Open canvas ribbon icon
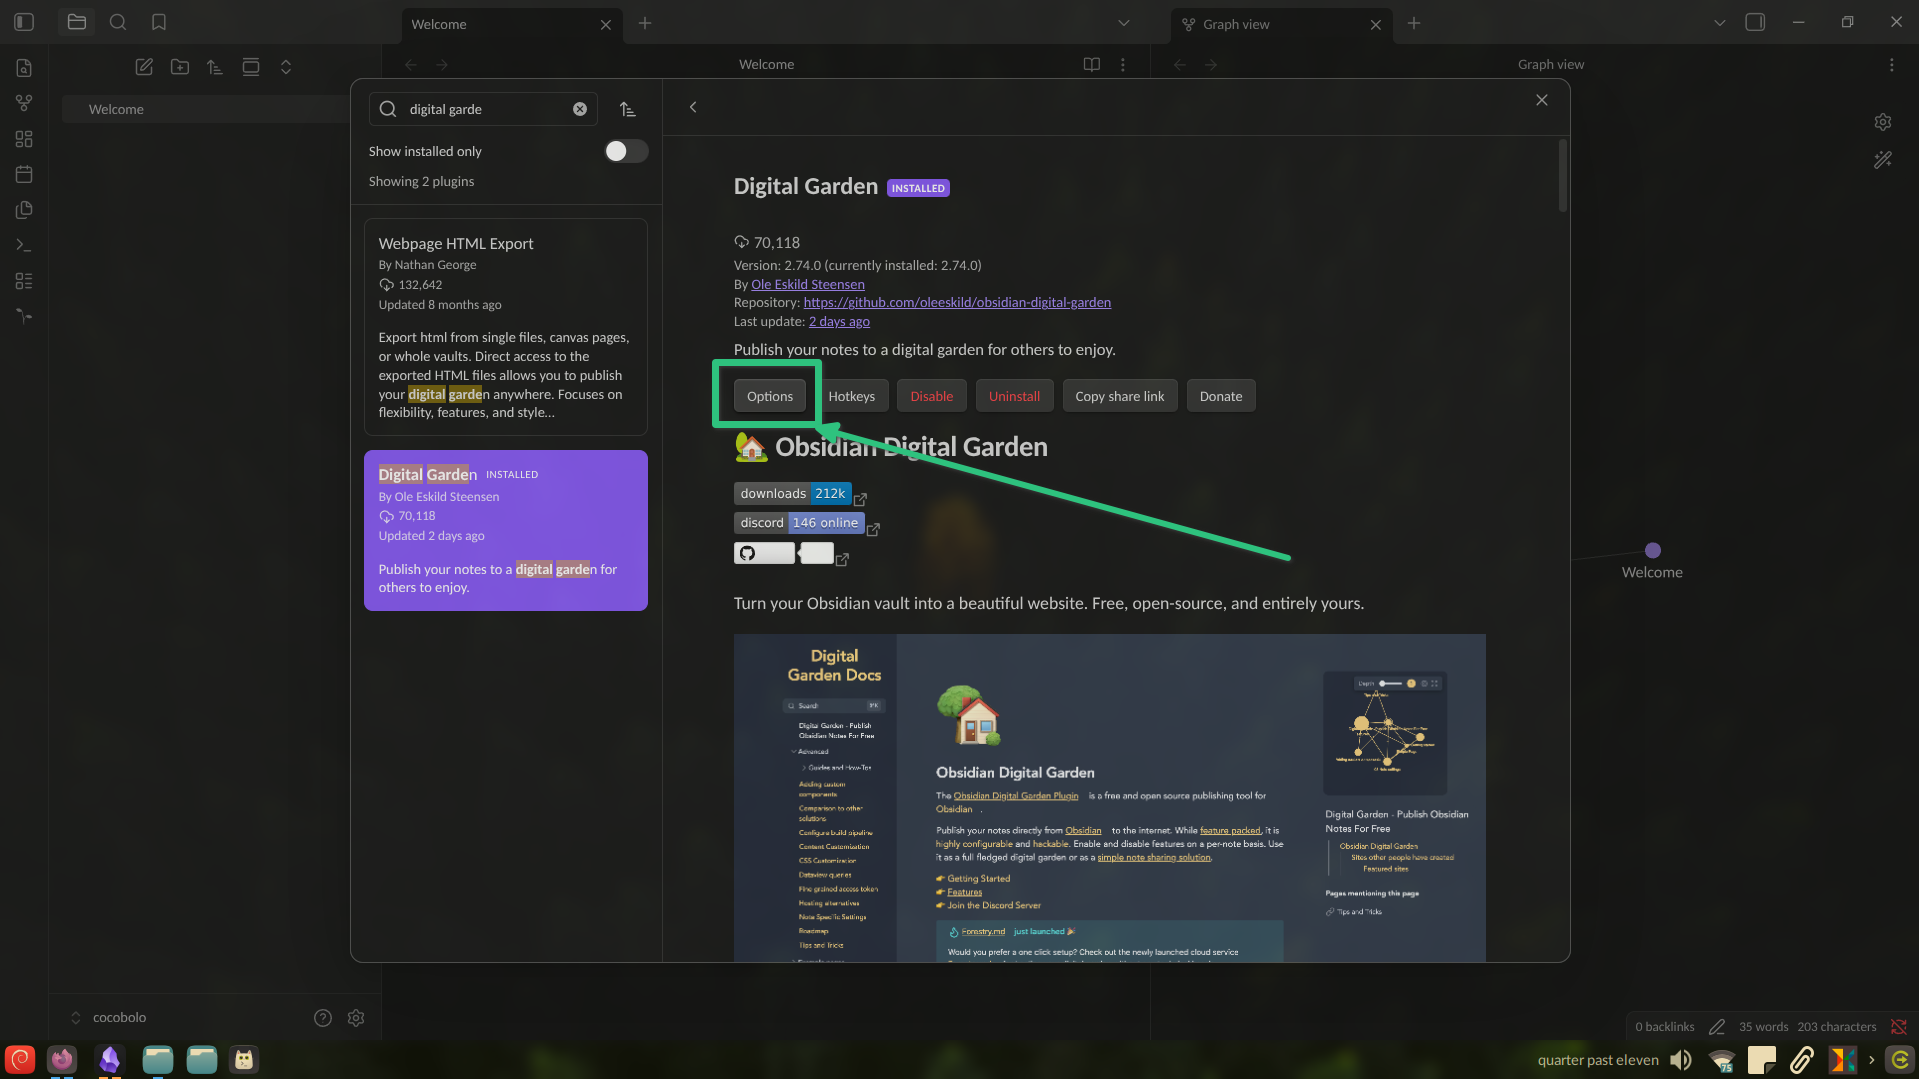Viewport: 1919px width, 1079px height. tap(24, 139)
